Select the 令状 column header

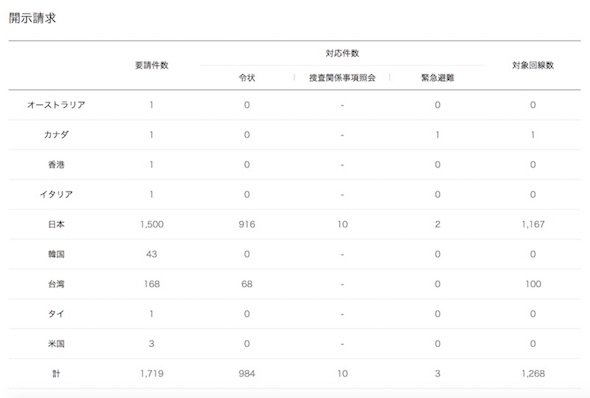click(247, 77)
